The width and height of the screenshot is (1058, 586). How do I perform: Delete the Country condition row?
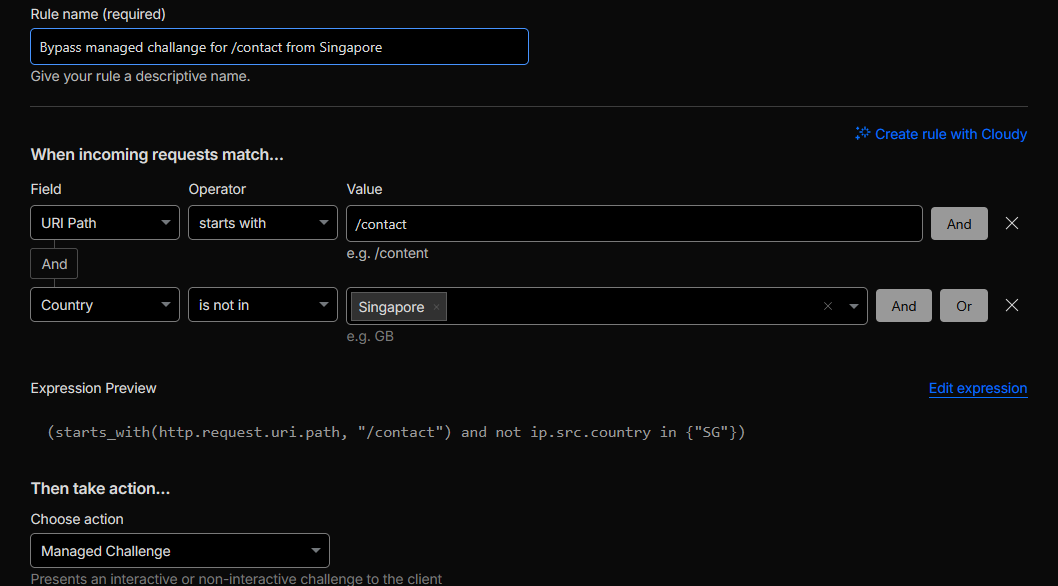pos(1011,305)
